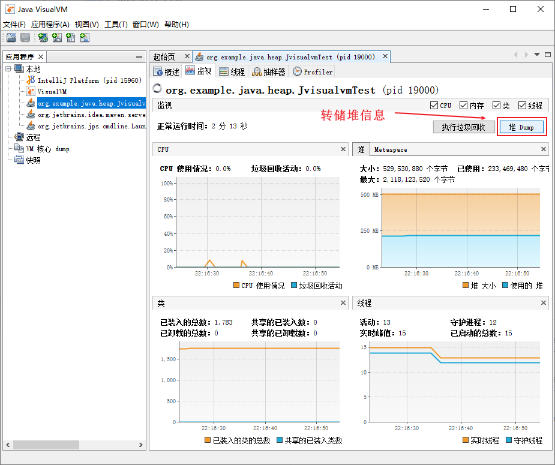Close the CPU chart panel
The width and height of the screenshot is (555, 465).
coord(343,149)
